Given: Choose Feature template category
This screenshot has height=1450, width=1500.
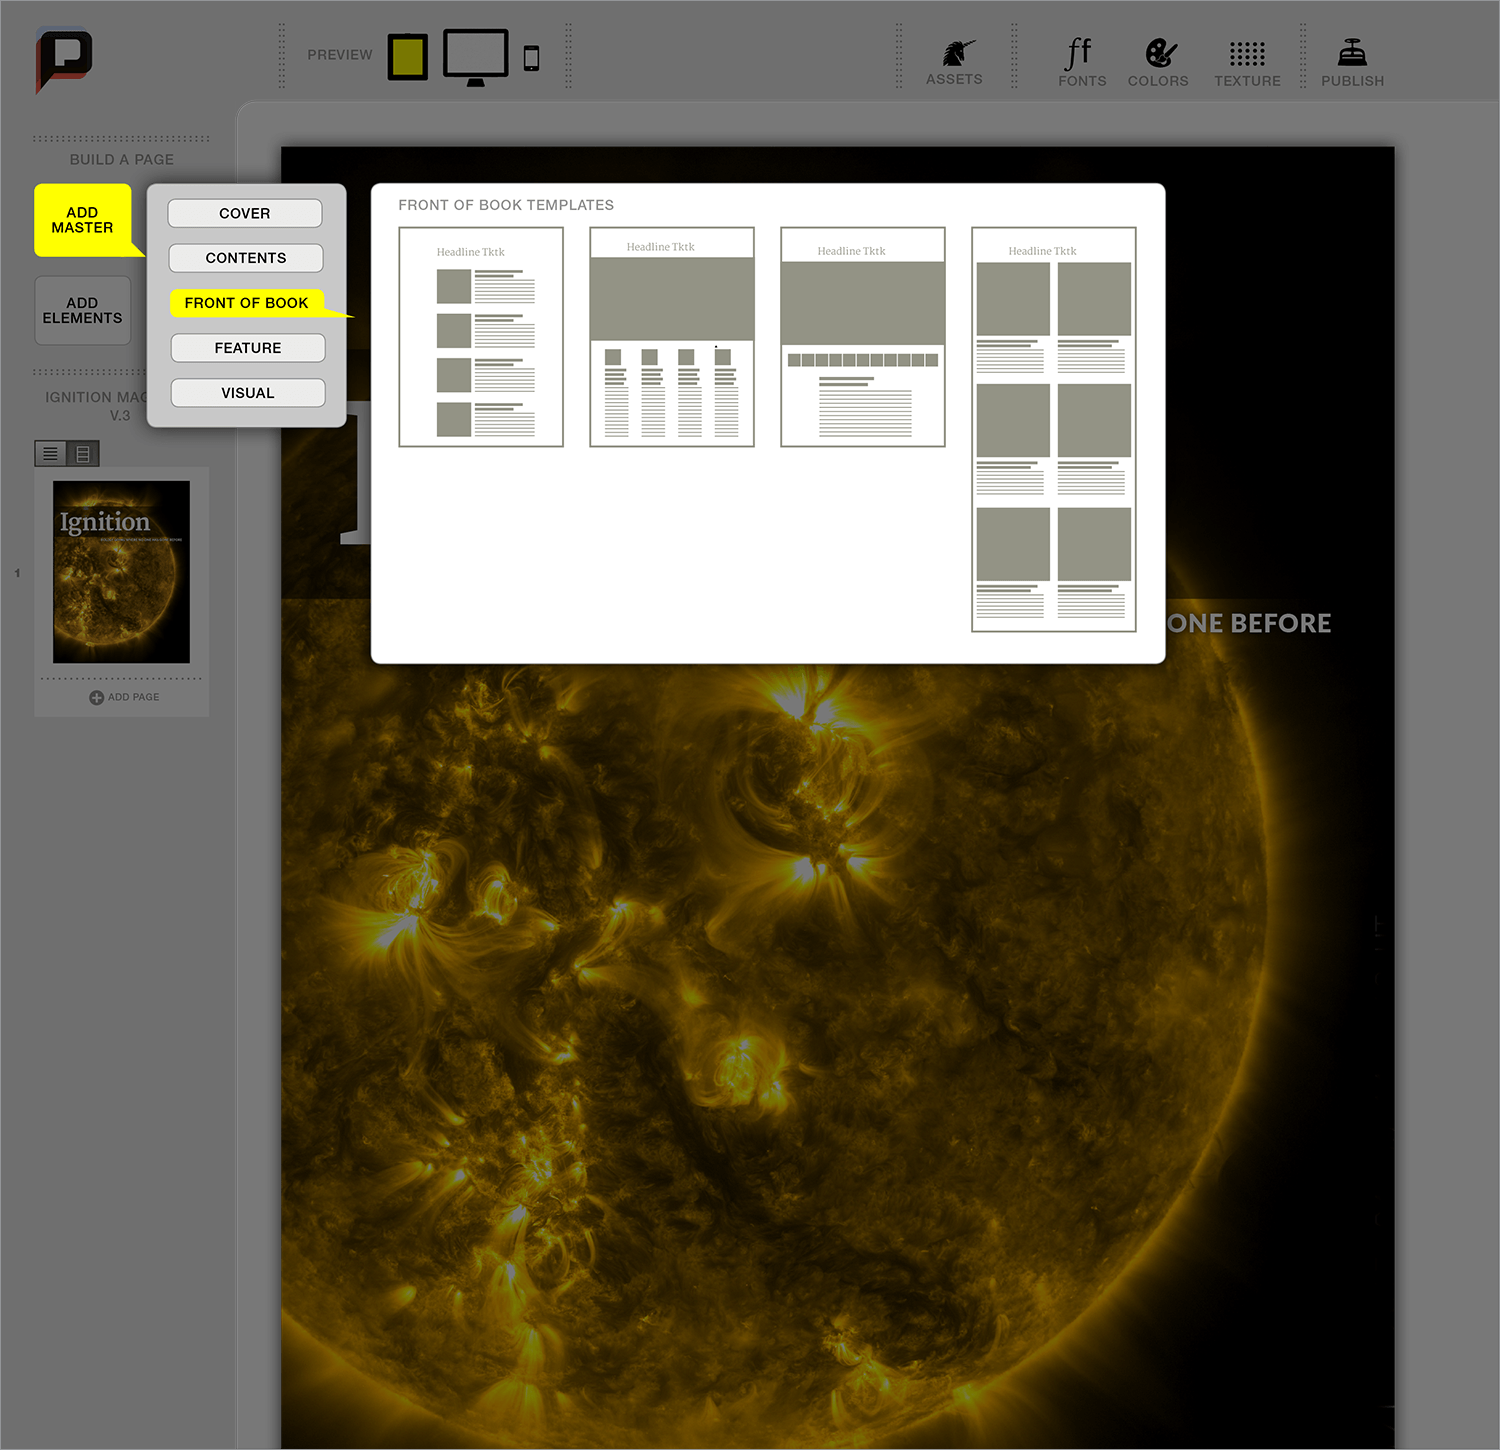Looking at the screenshot, I should tap(248, 348).
